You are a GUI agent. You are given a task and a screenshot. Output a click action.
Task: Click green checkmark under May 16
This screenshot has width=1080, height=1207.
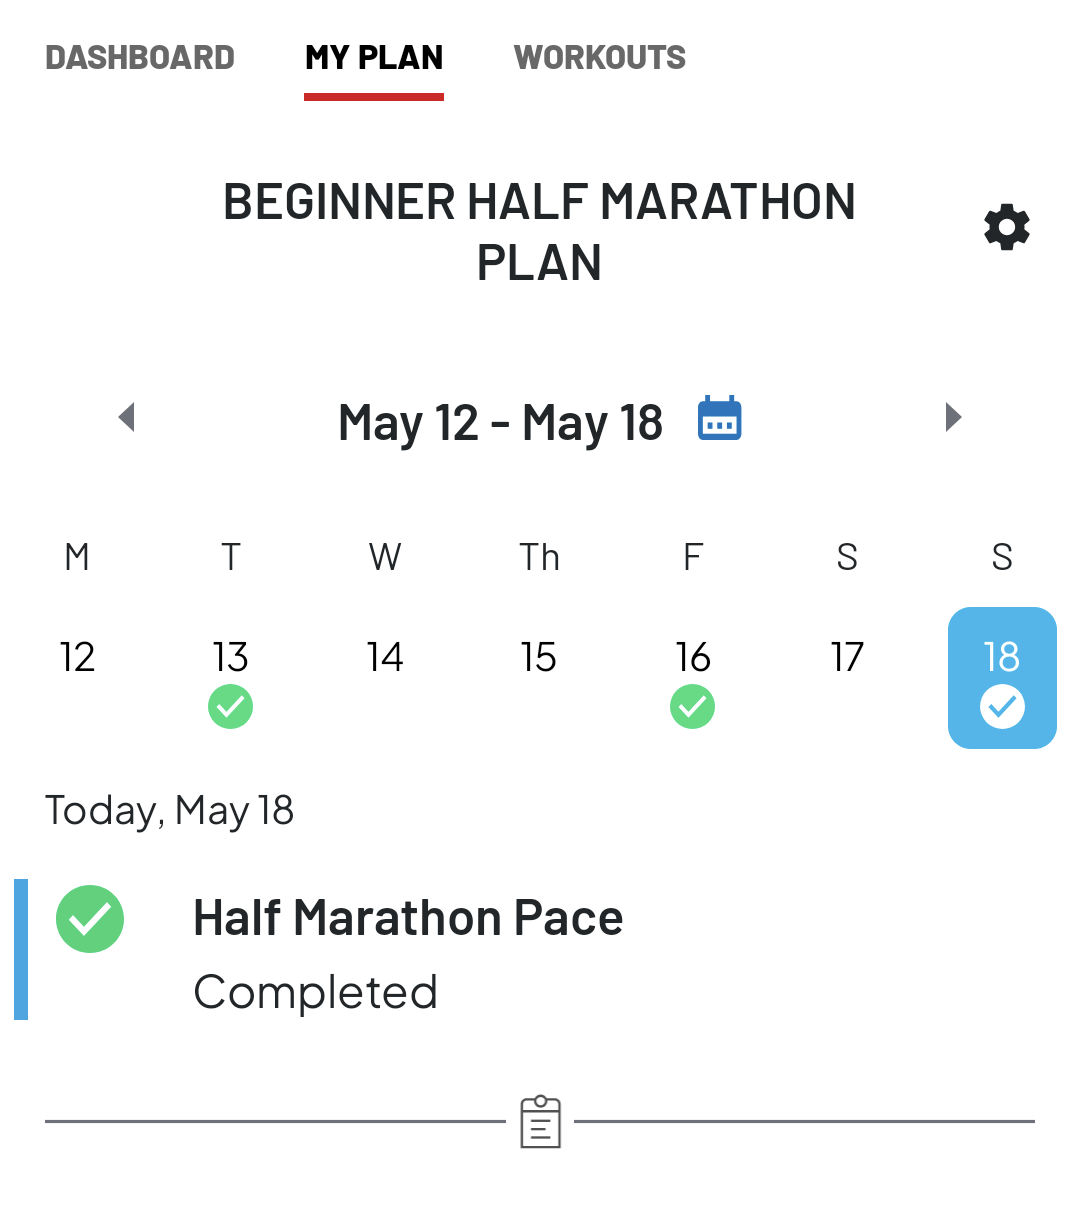[693, 707]
